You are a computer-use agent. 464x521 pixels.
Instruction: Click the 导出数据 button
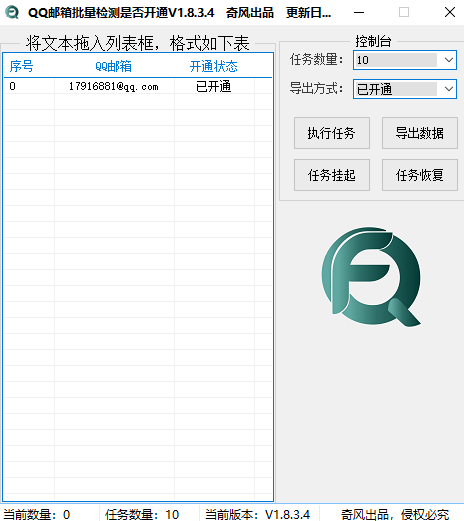(x=420, y=133)
